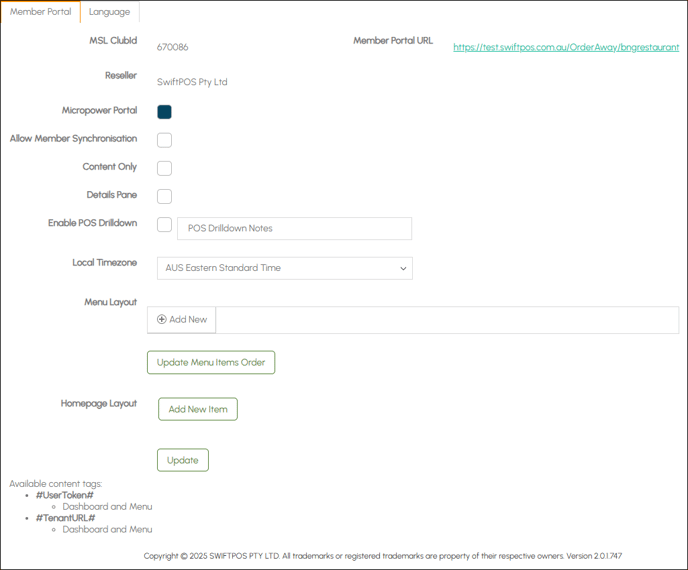Click Dashboard and Menu under #UserToken#
The height and width of the screenshot is (570, 688).
pos(108,506)
